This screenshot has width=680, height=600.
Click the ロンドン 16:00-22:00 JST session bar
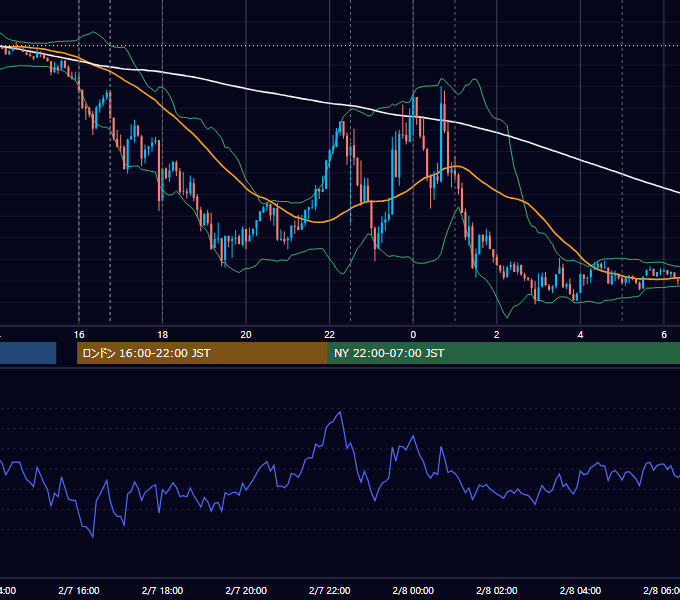point(202,353)
